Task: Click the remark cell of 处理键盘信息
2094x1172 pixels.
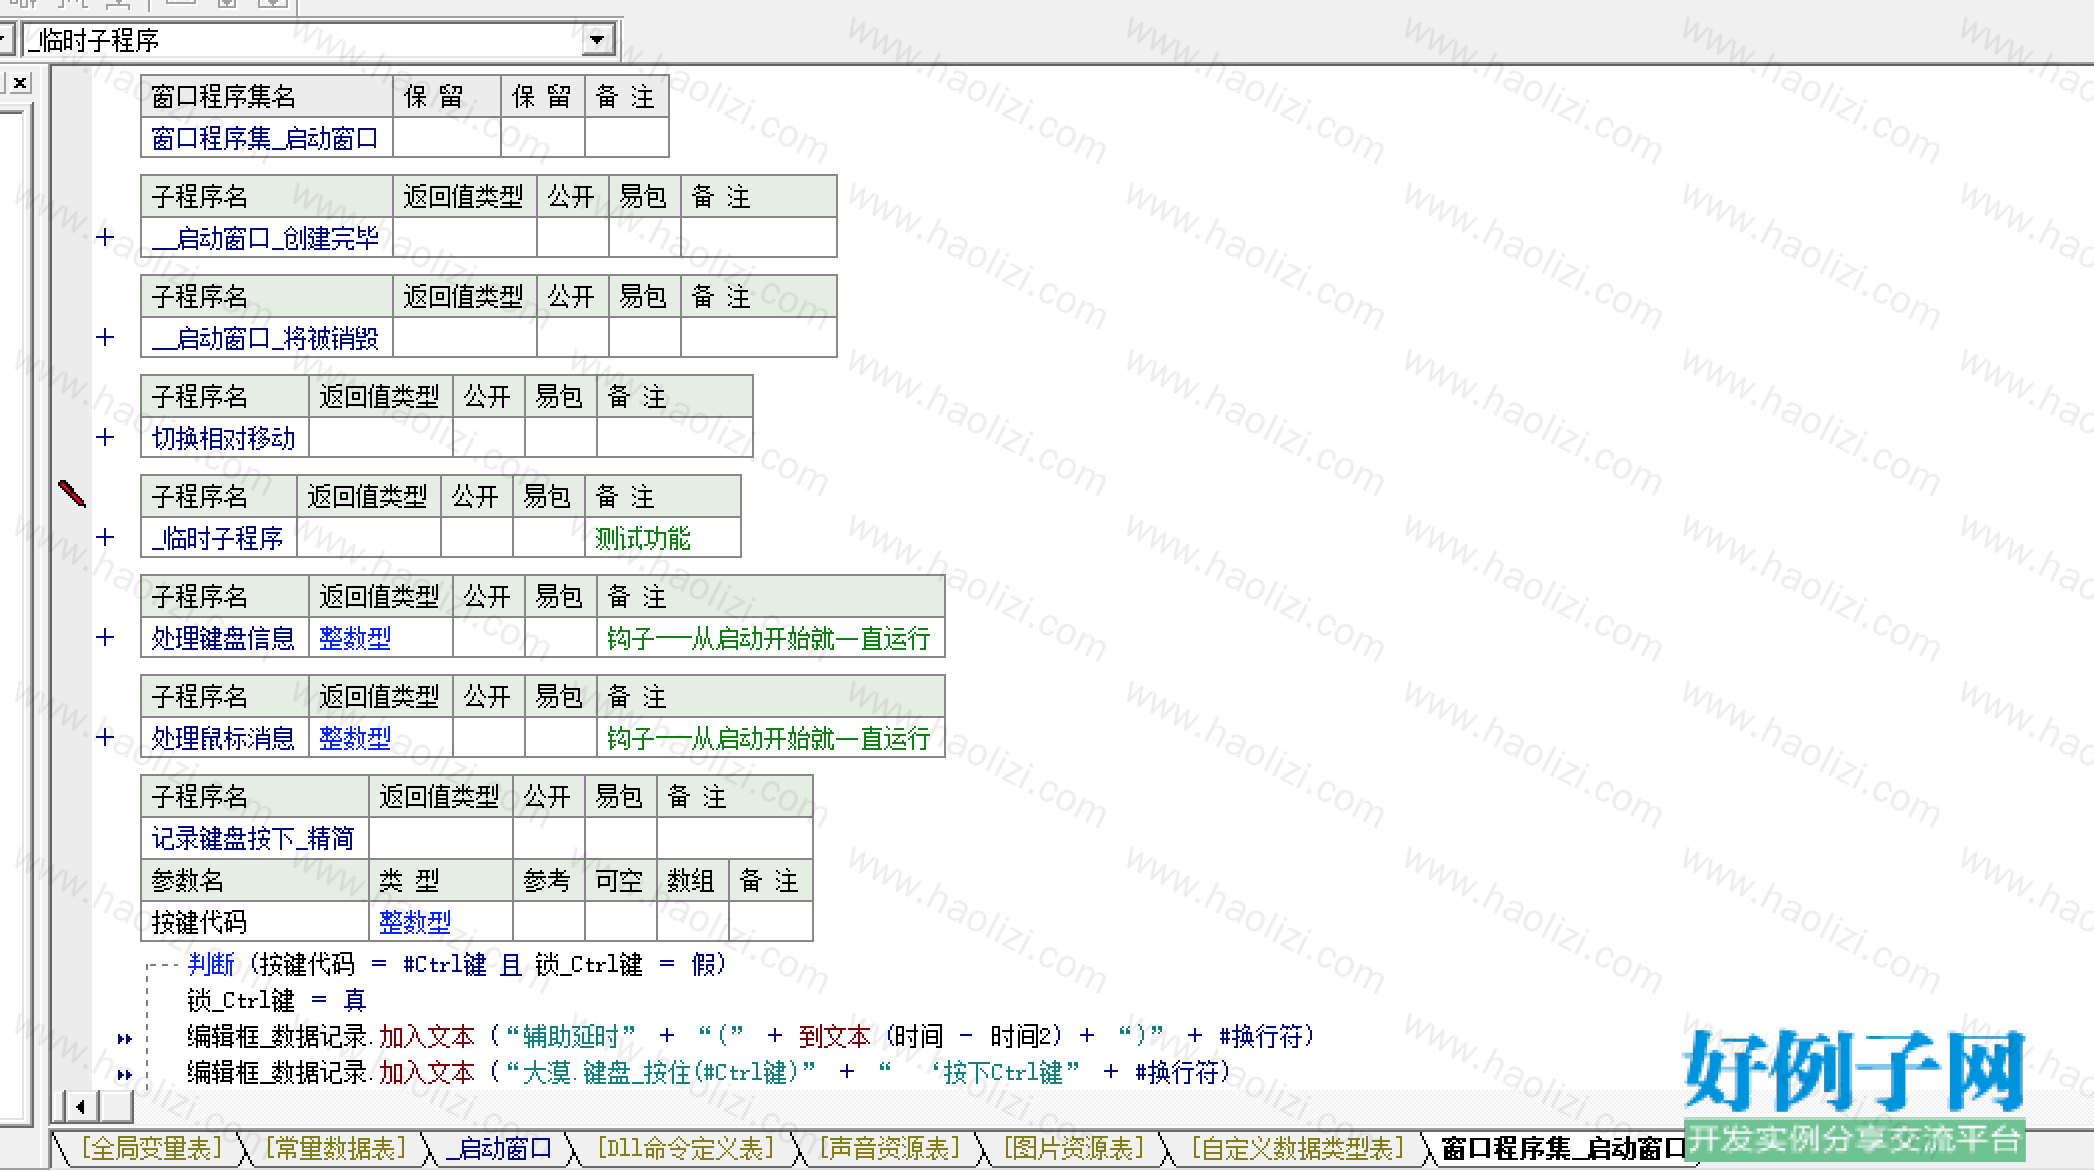Action: click(x=770, y=638)
